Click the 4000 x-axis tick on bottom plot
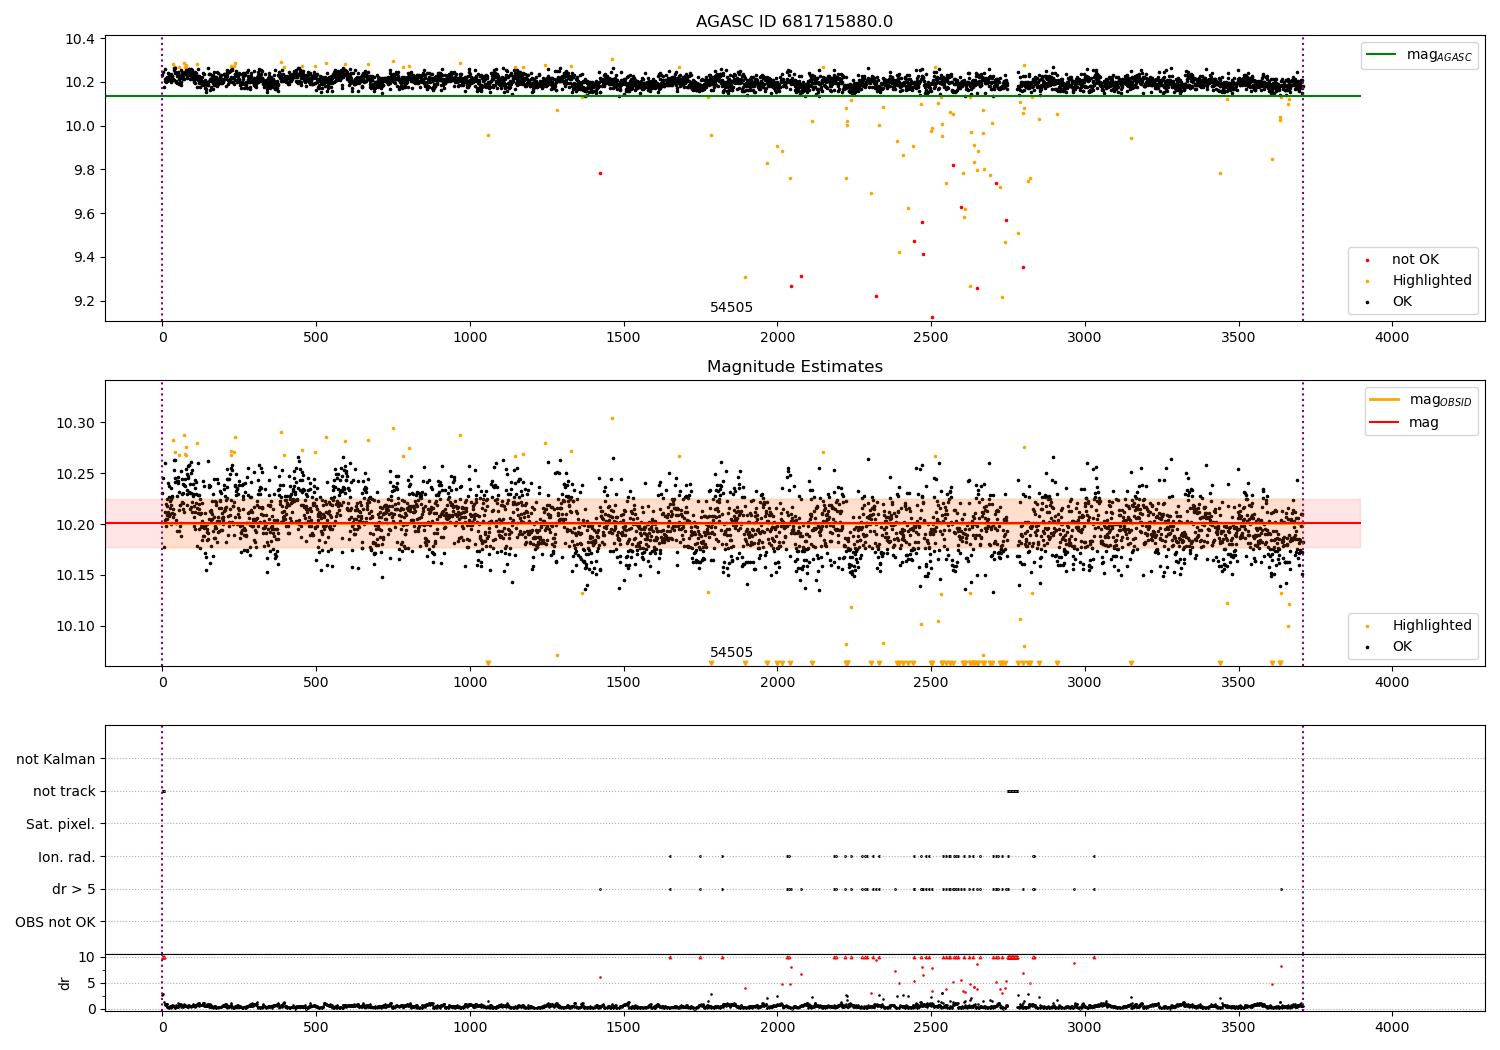 pos(1392,1028)
